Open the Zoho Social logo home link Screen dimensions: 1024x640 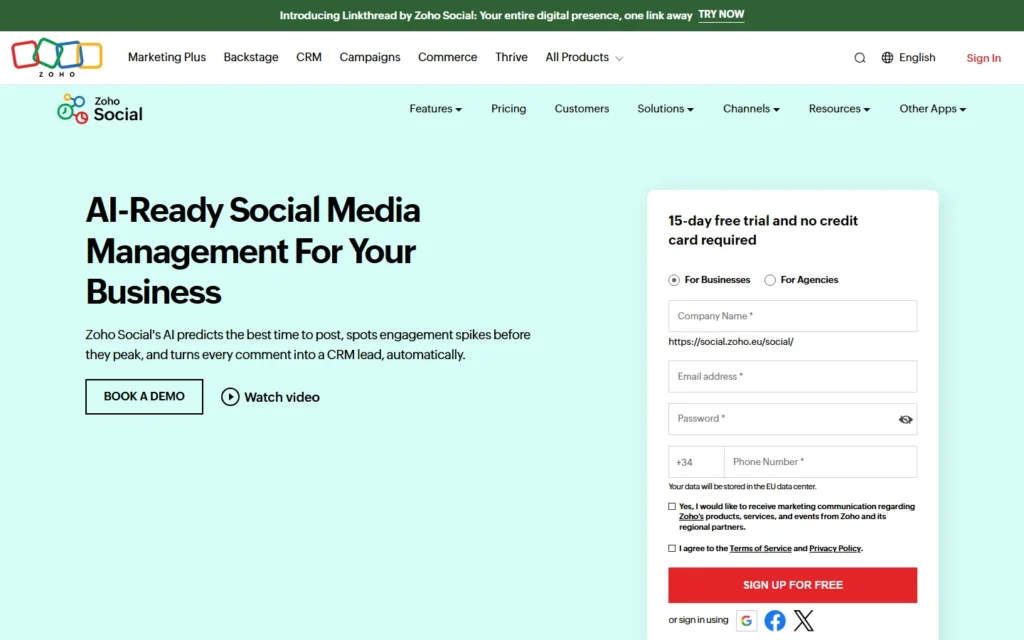(99, 108)
